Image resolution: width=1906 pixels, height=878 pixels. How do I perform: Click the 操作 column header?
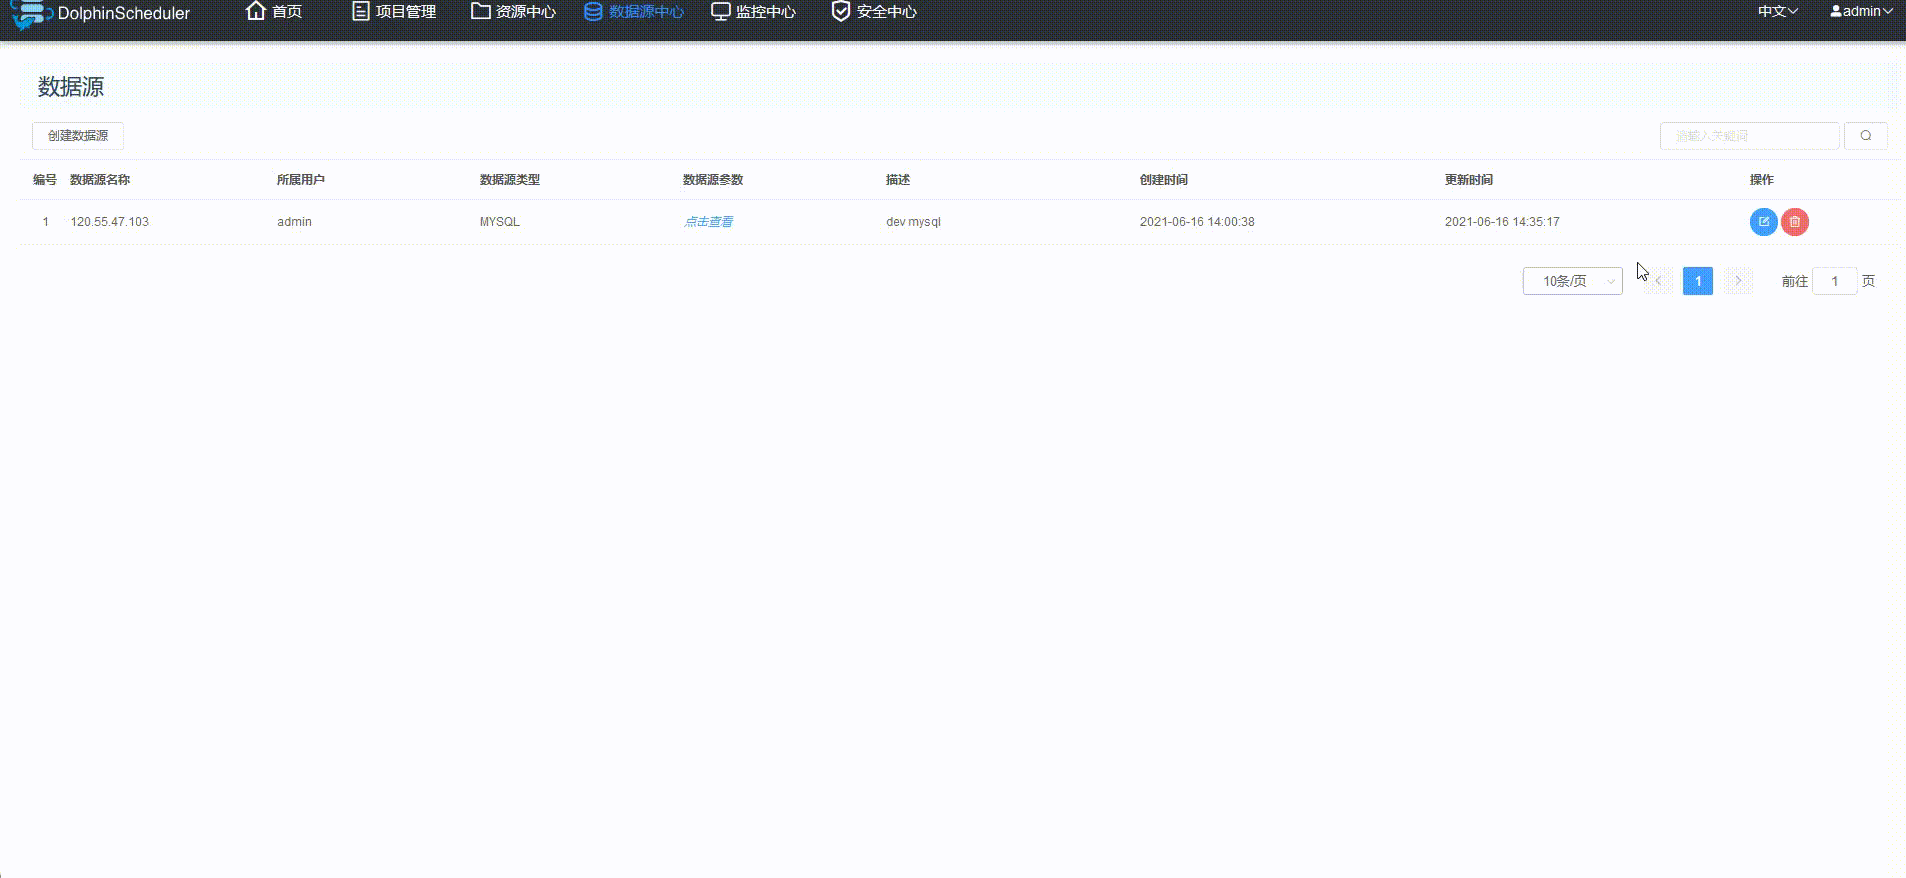click(1762, 180)
